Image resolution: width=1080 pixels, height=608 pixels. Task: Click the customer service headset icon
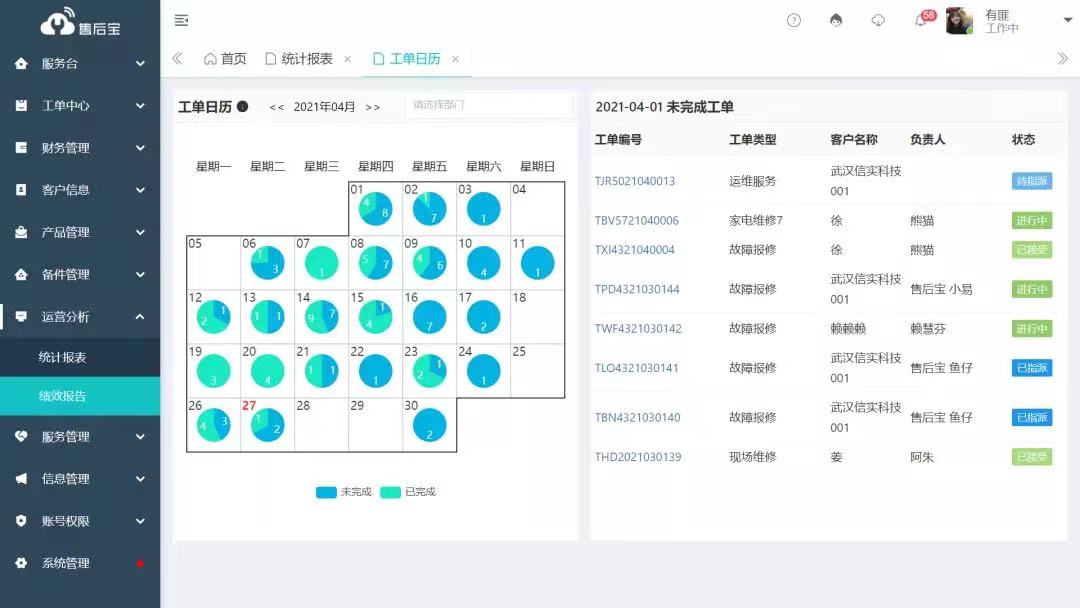(836, 20)
